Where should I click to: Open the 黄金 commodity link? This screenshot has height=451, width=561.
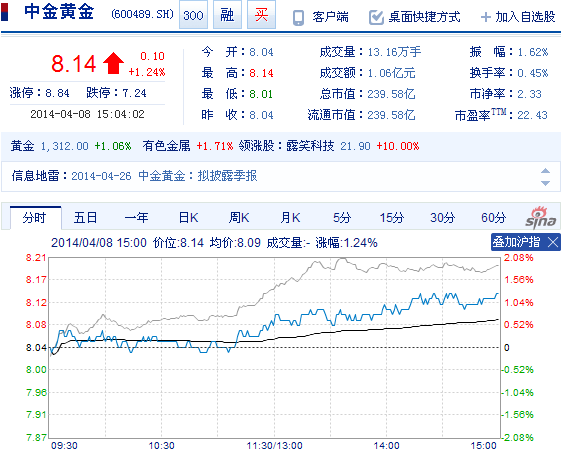click(x=22, y=146)
